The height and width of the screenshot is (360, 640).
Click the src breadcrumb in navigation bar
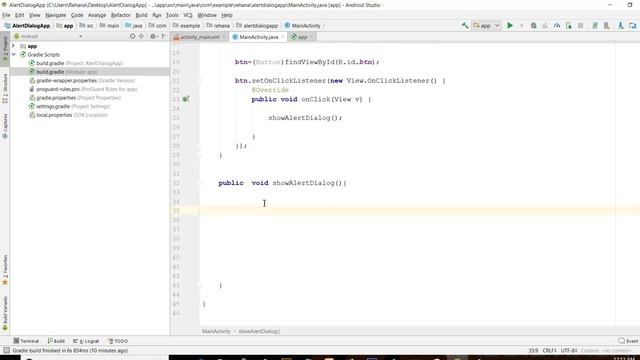(86, 25)
